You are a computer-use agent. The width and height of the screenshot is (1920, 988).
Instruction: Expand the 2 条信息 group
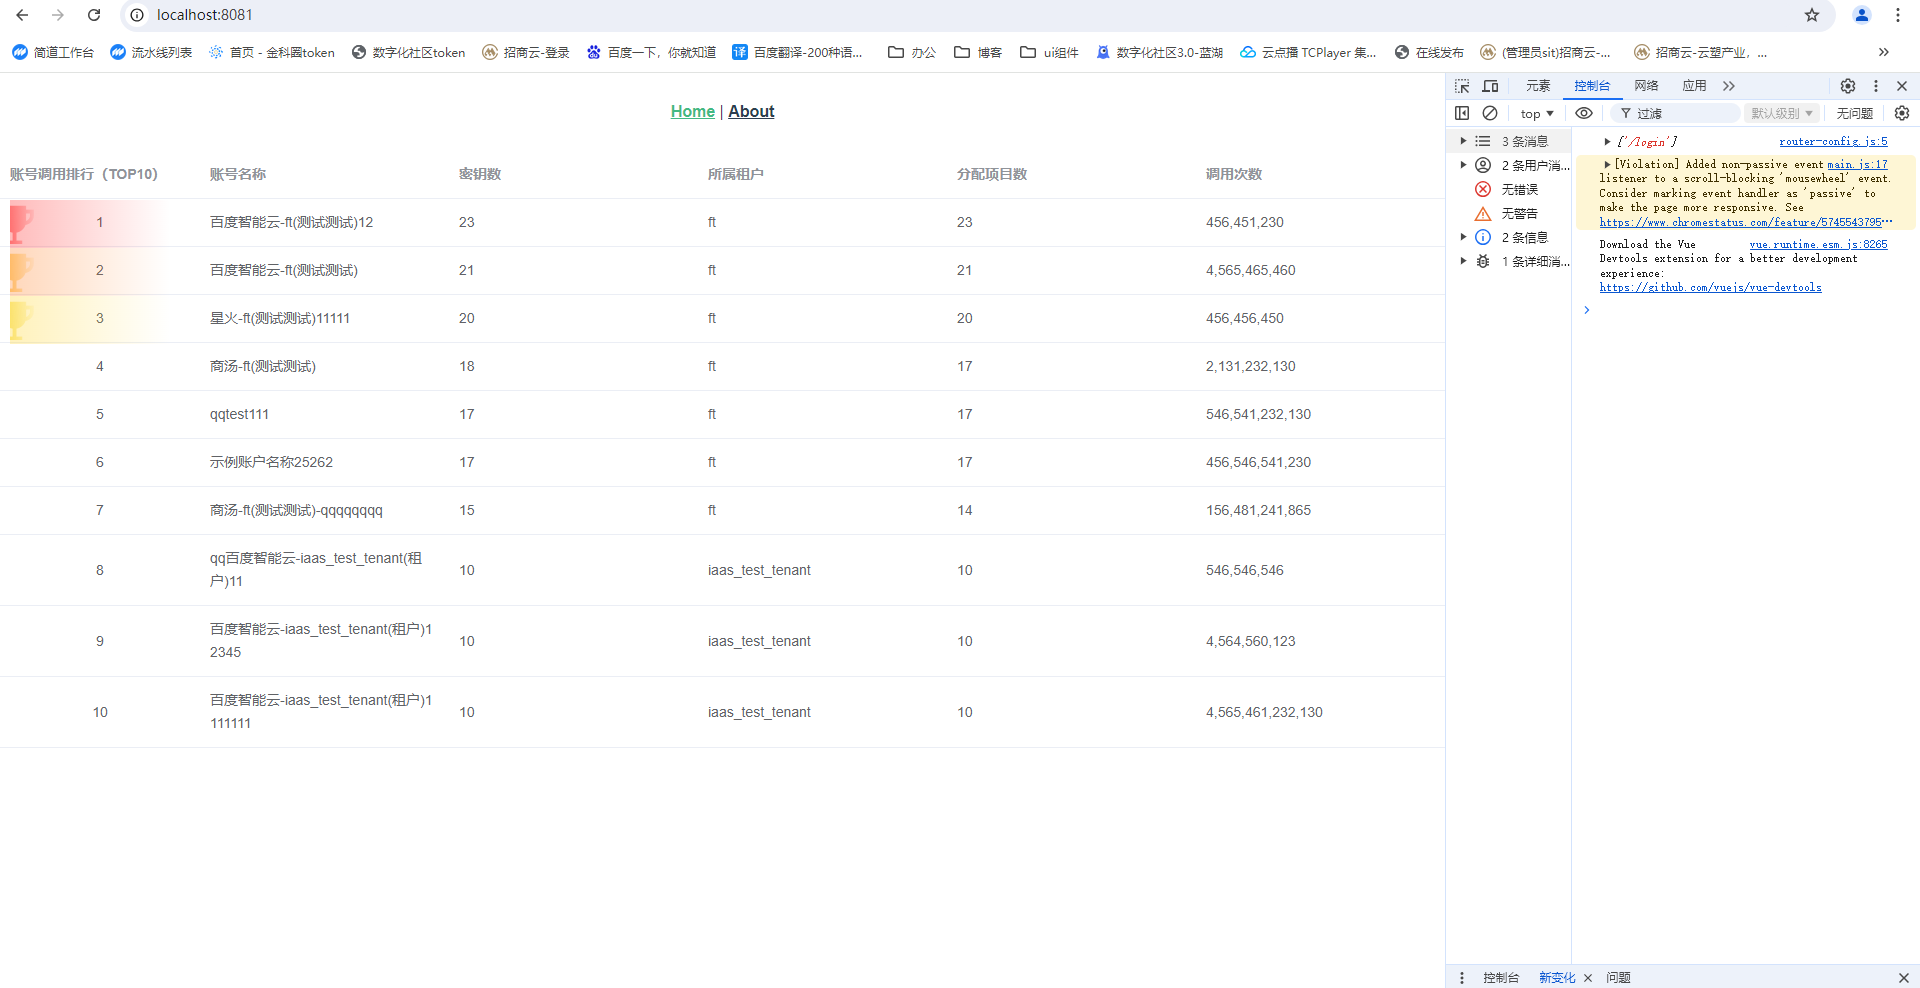1463,237
